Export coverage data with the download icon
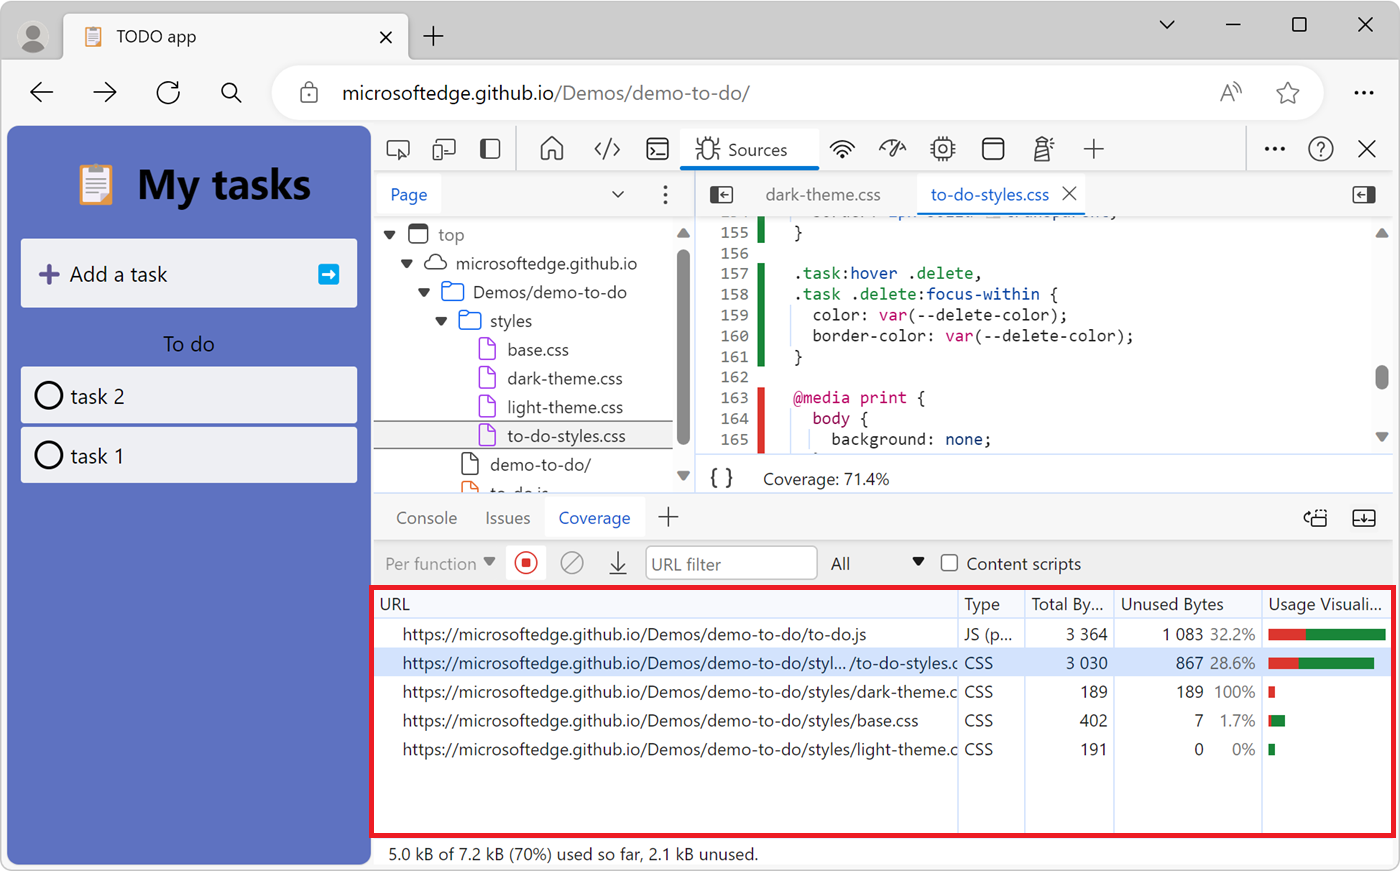1400x871 pixels. [x=618, y=563]
